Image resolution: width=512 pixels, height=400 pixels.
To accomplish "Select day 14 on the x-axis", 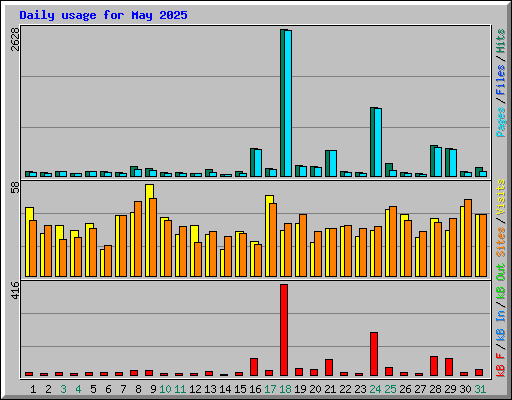I will [x=225, y=389].
